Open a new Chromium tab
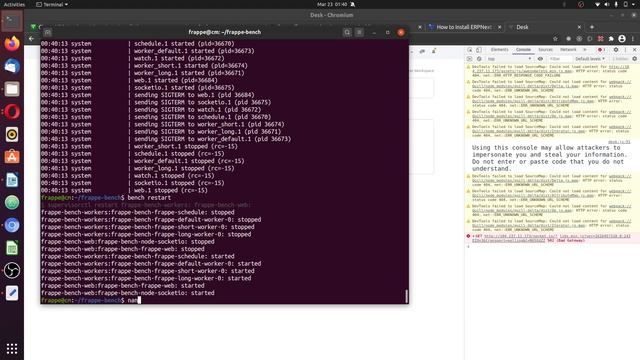The image size is (640, 360). (x=592, y=27)
